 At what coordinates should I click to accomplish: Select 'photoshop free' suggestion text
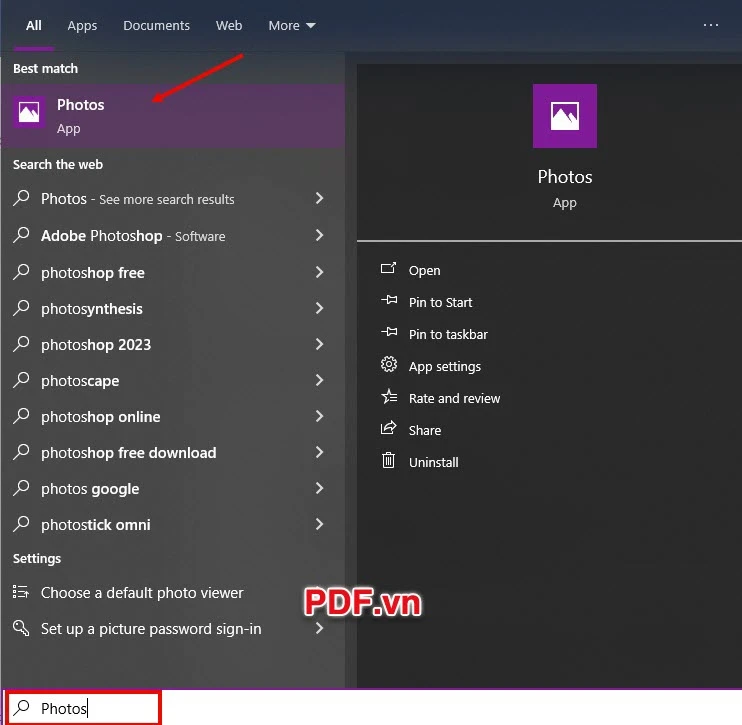[93, 273]
